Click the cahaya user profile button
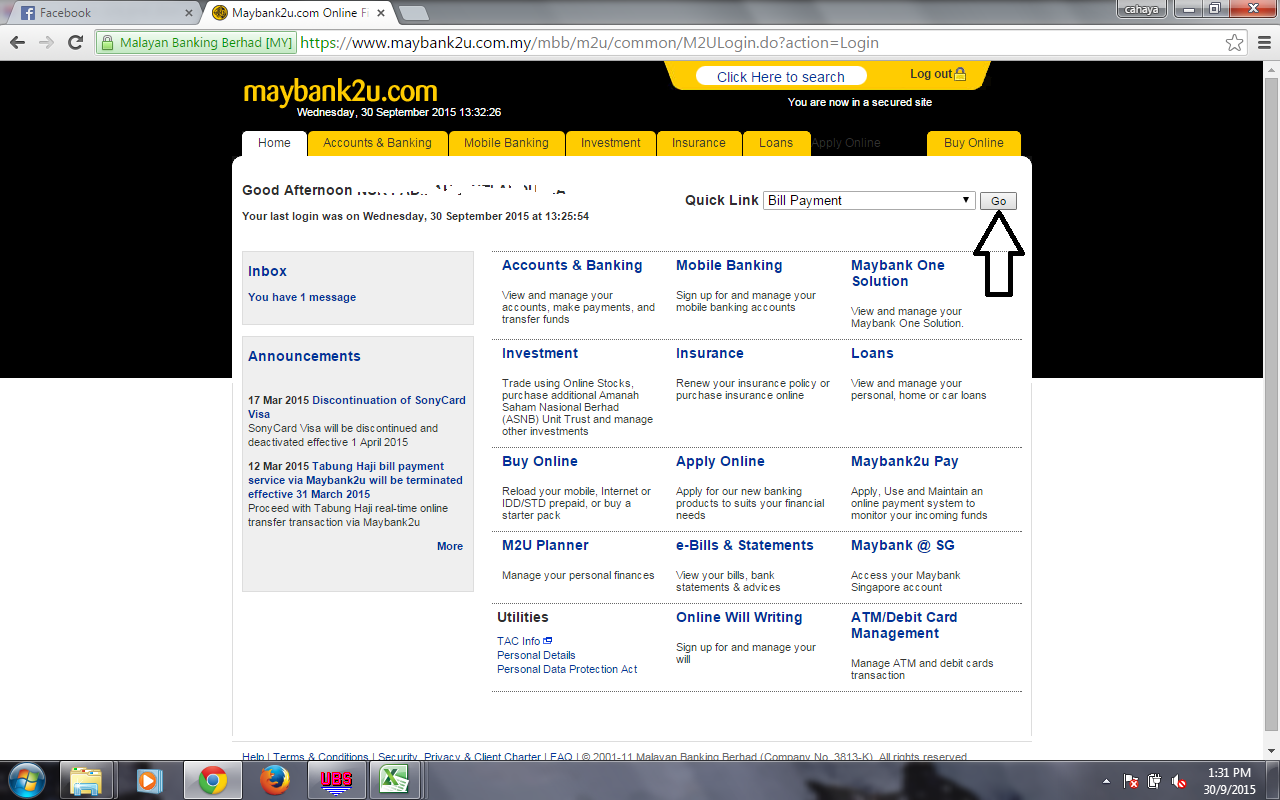 tap(1141, 9)
